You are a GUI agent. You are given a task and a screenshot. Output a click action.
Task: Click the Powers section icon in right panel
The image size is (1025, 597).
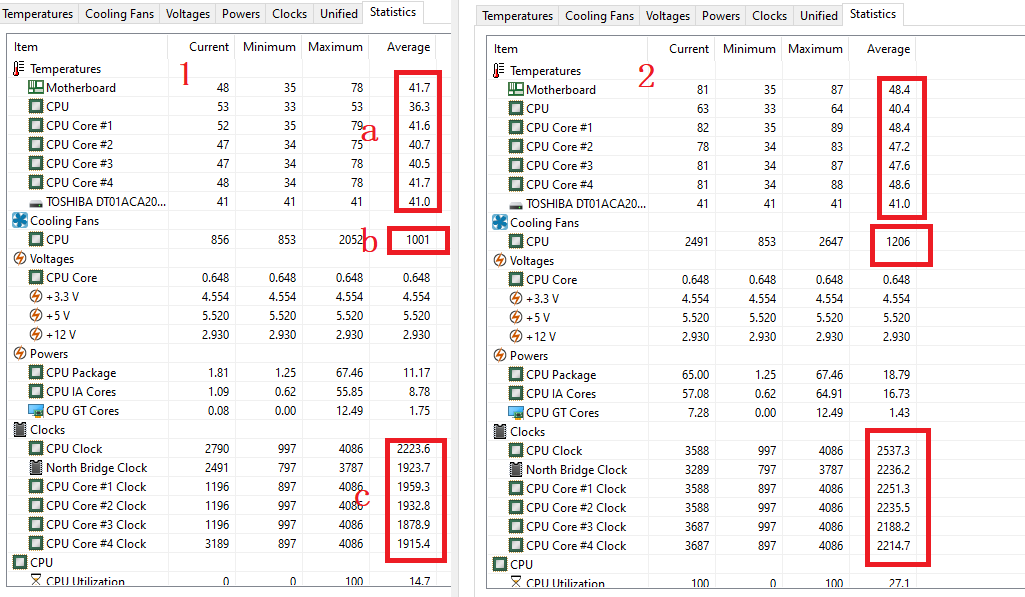pos(499,356)
